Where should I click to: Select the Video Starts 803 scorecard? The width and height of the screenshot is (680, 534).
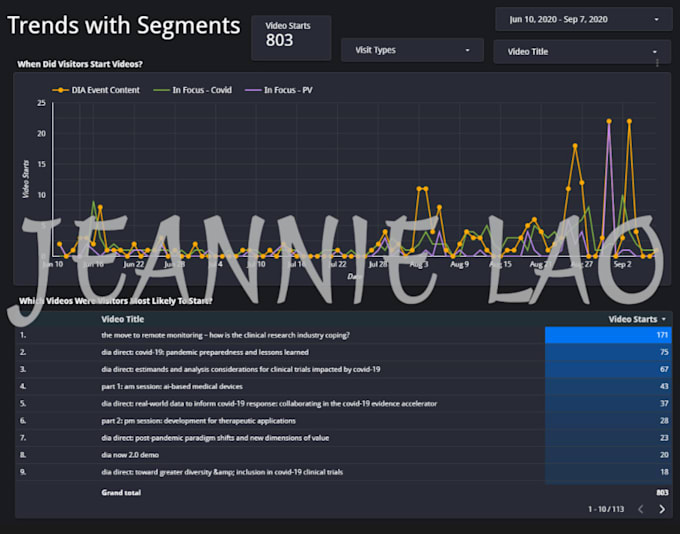291,37
